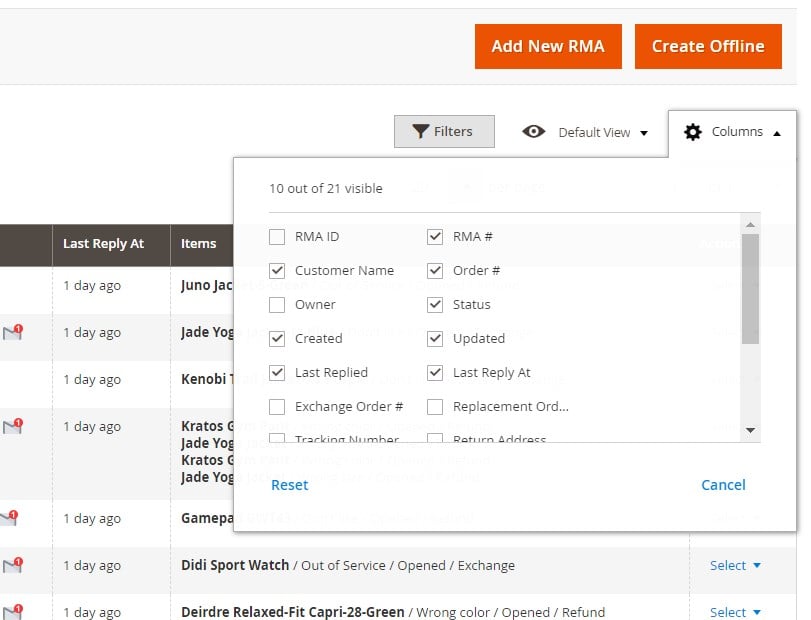This screenshot has height=620, width=811.
Task: Click the columns list scrollbar thumb
Action: [750, 289]
